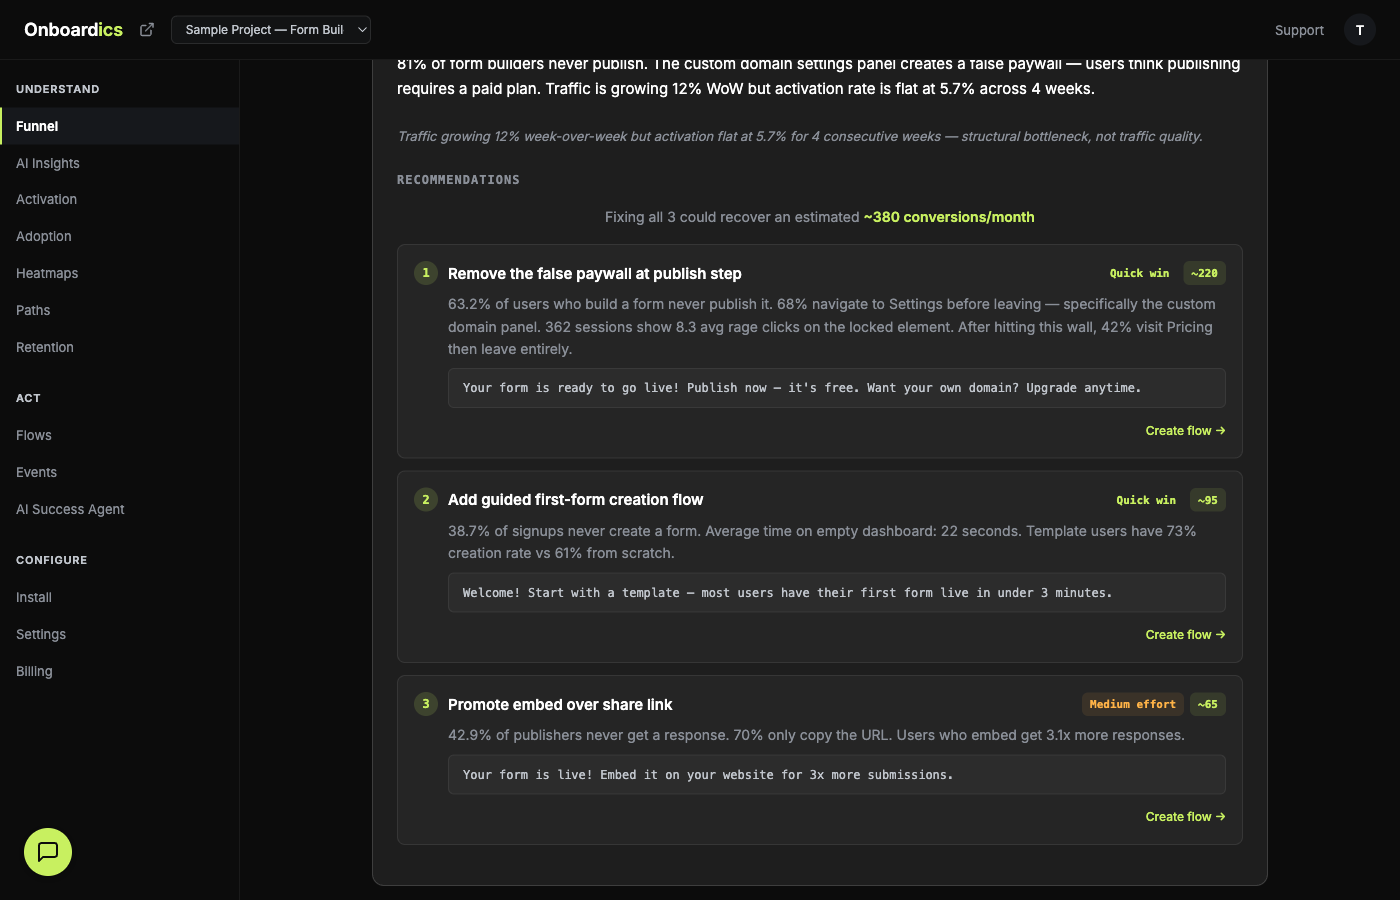Image resolution: width=1400 pixels, height=900 pixels.
Task: Click the arrow icon on first Create flow link
Action: [x=1220, y=430]
